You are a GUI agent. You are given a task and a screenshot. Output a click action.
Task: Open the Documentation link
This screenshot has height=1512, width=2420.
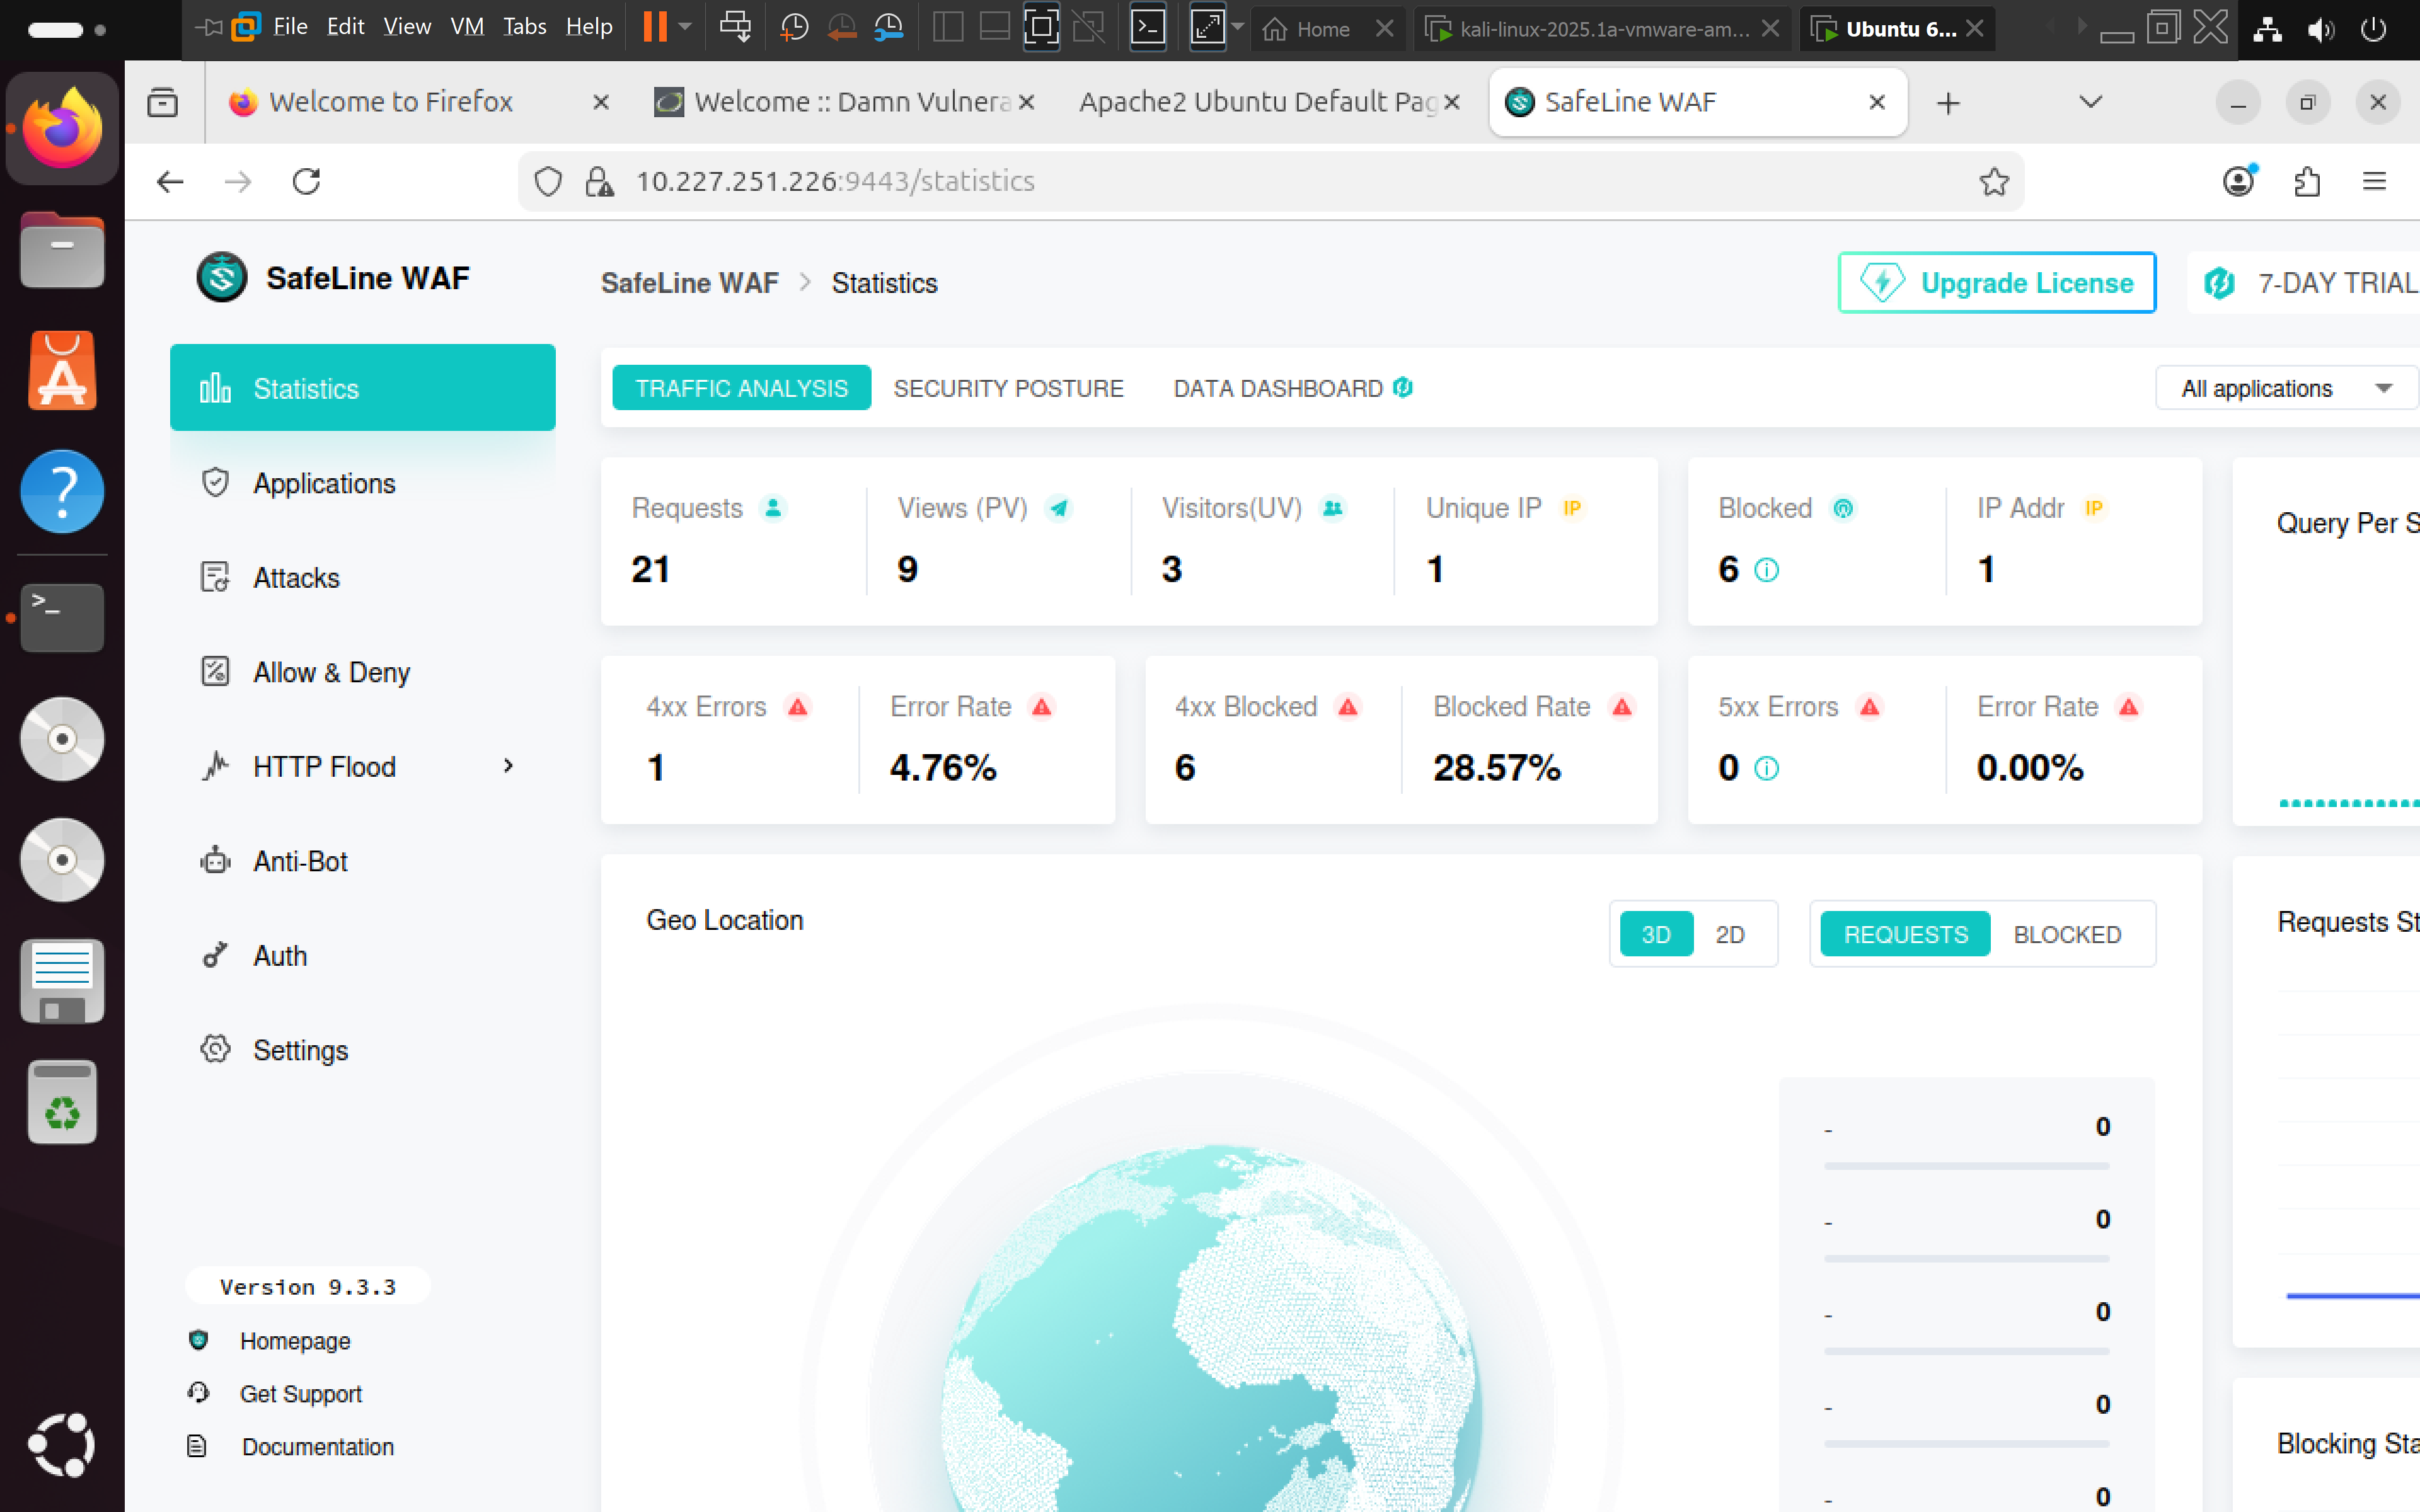[317, 1447]
